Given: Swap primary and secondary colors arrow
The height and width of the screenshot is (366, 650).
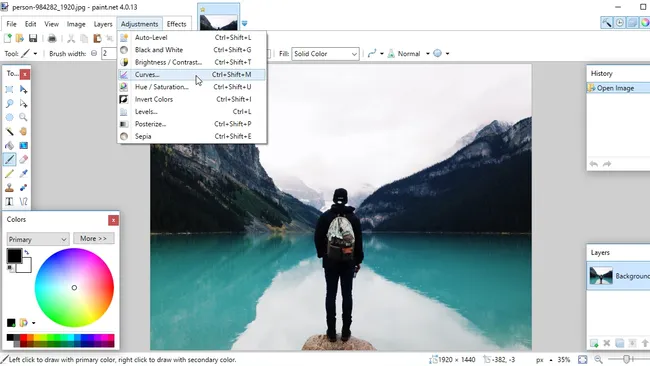Looking at the screenshot, I should [x=27, y=252].
